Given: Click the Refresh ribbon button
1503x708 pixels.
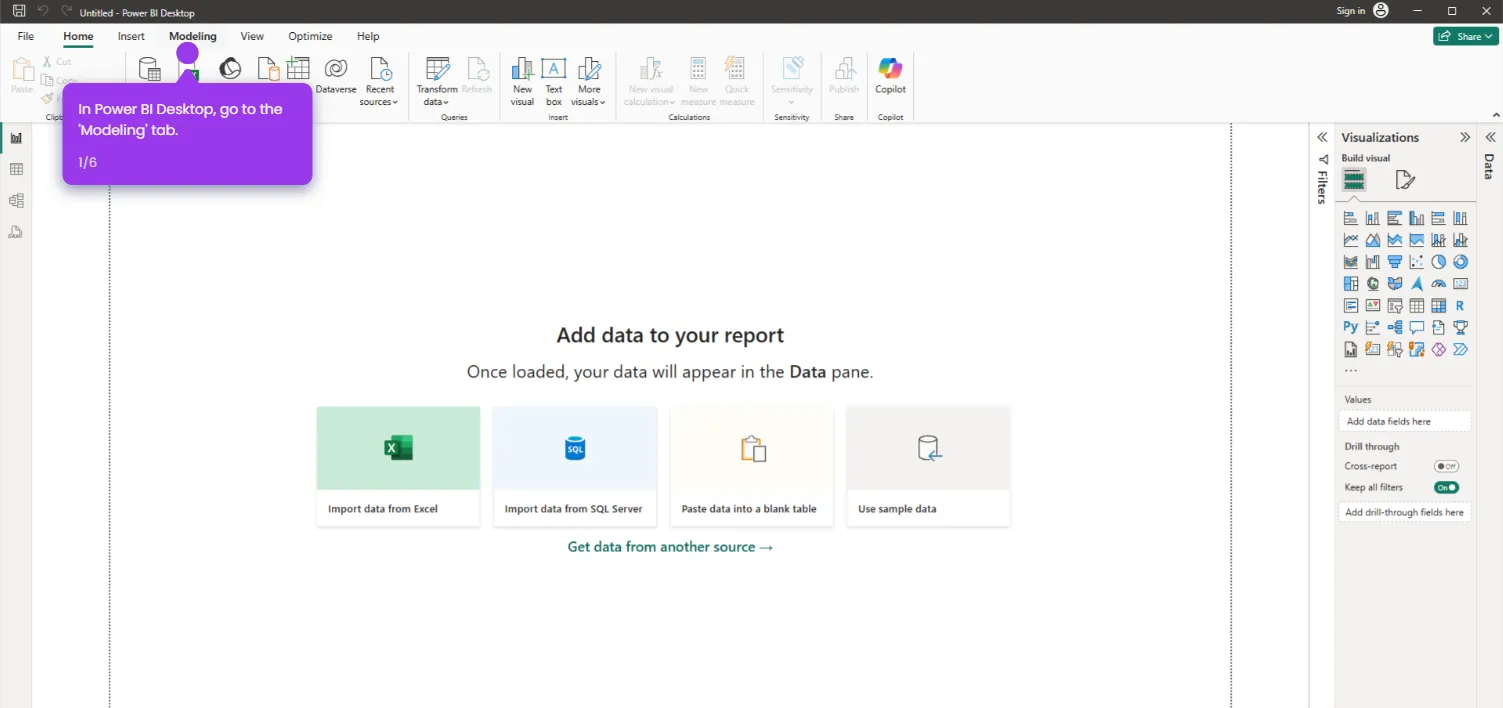Looking at the screenshot, I should (477, 76).
